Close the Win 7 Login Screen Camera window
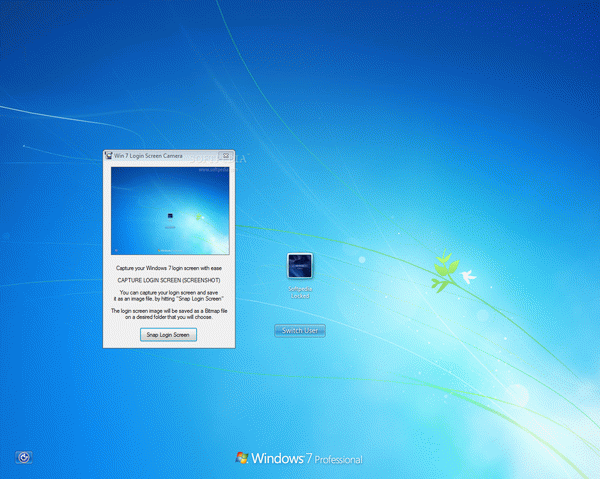The height and width of the screenshot is (479, 600). click(x=226, y=156)
